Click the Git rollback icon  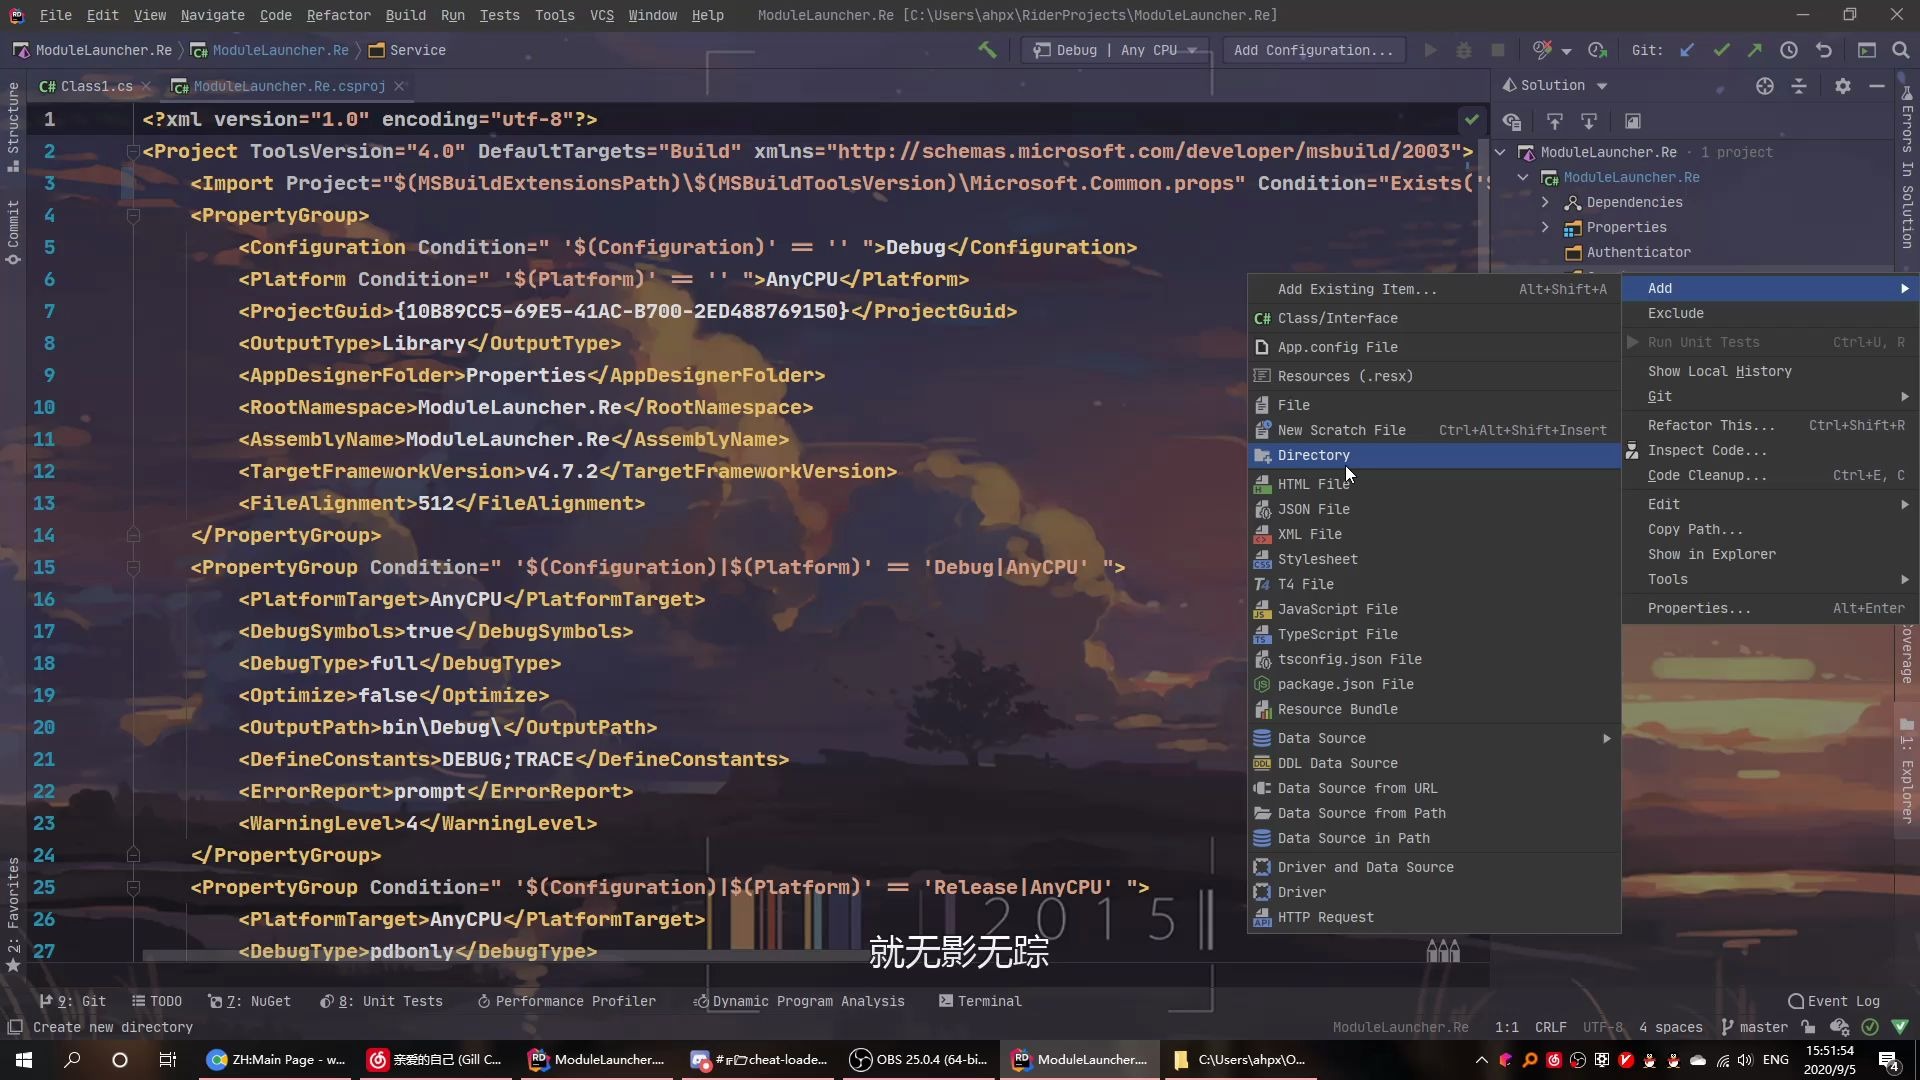coord(1824,50)
